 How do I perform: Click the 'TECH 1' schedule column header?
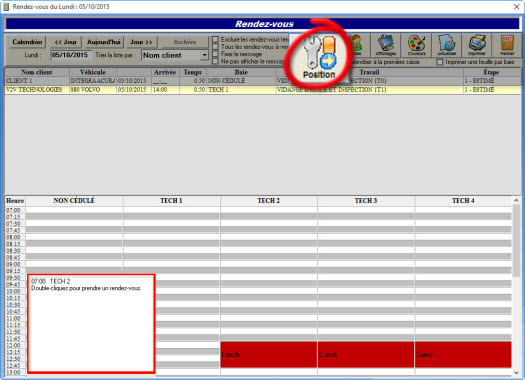(x=171, y=201)
